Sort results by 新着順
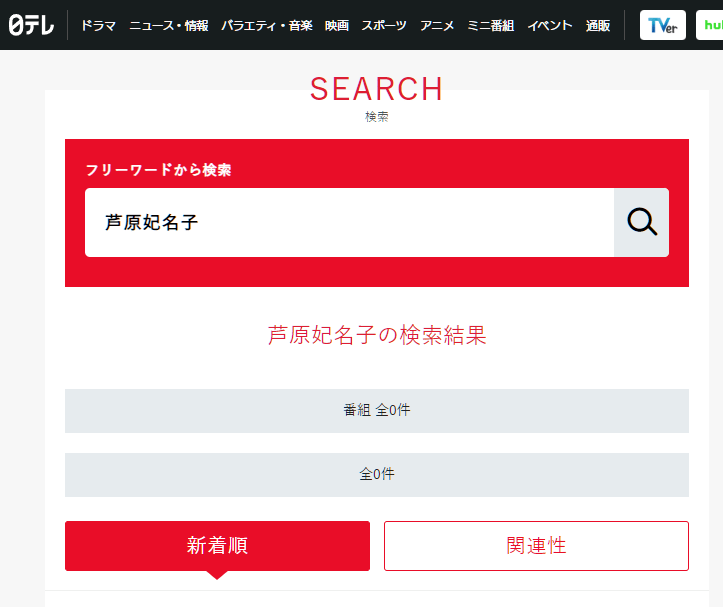This screenshot has height=607, width=723. 217,546
